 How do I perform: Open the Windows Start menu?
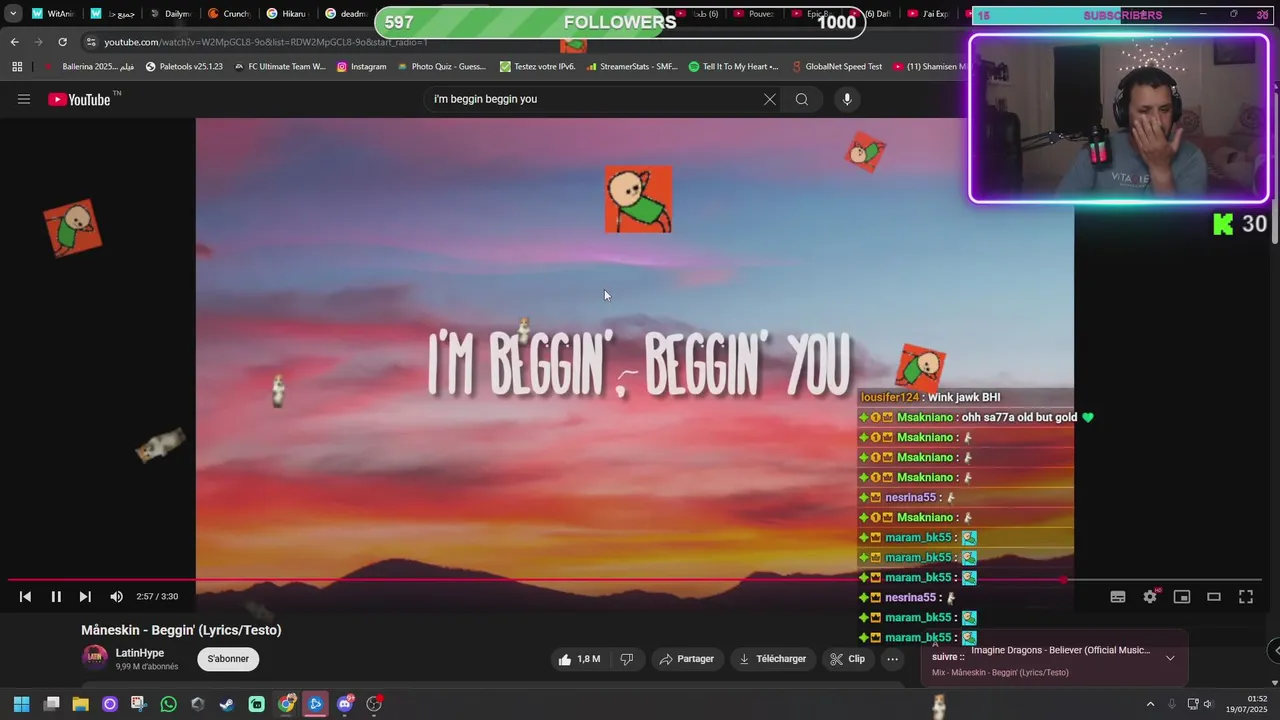point(21,704)
